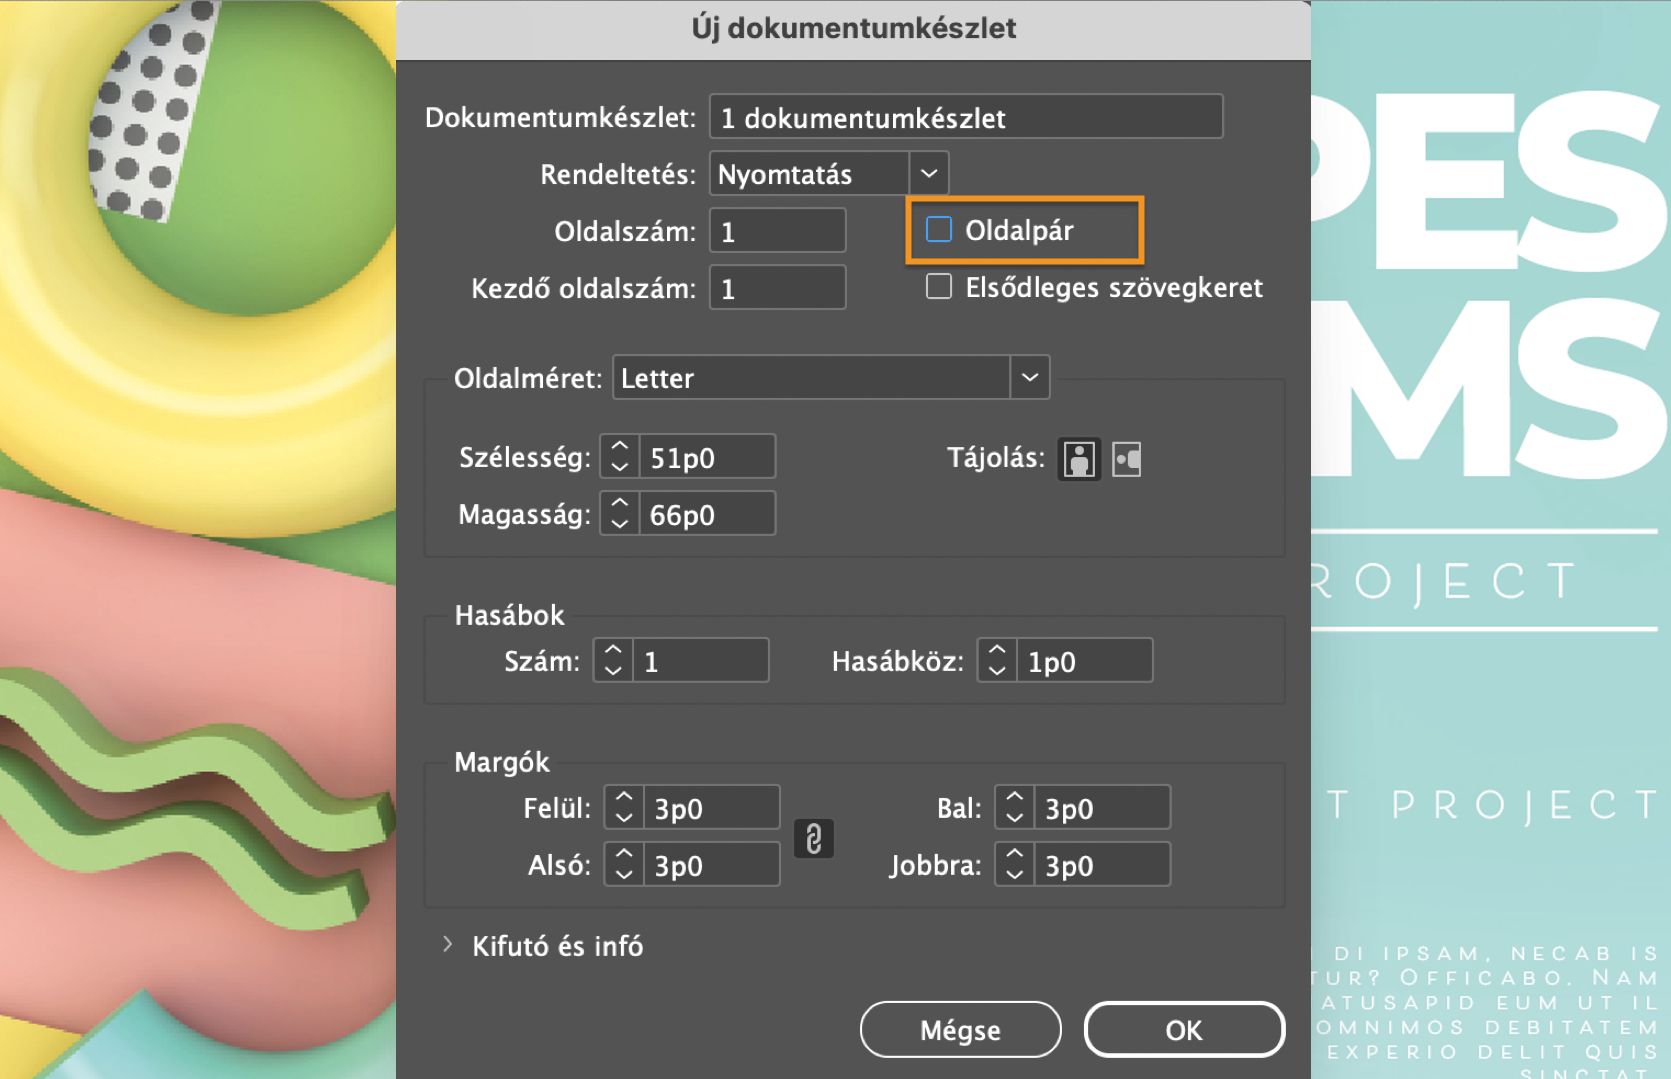Expand the Kifutó és infó section
Viewport: 1671px width, 1079px height.
pyautogui.click(x=447, y=944)
